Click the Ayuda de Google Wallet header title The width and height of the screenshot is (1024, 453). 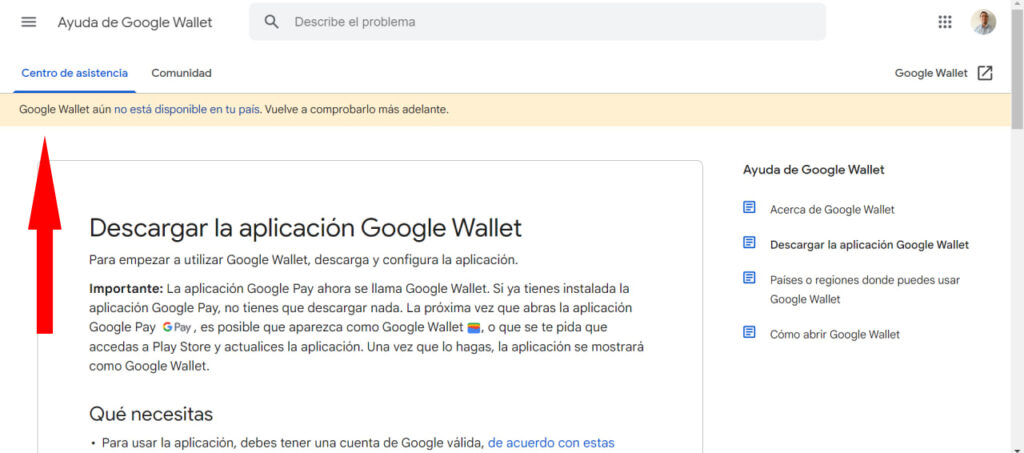click(135, 22)
